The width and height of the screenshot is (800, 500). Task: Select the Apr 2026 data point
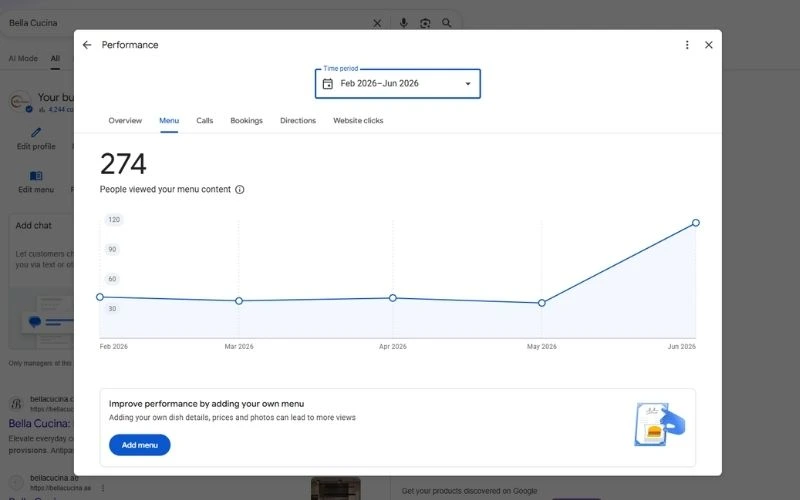(x=393, y=298)
